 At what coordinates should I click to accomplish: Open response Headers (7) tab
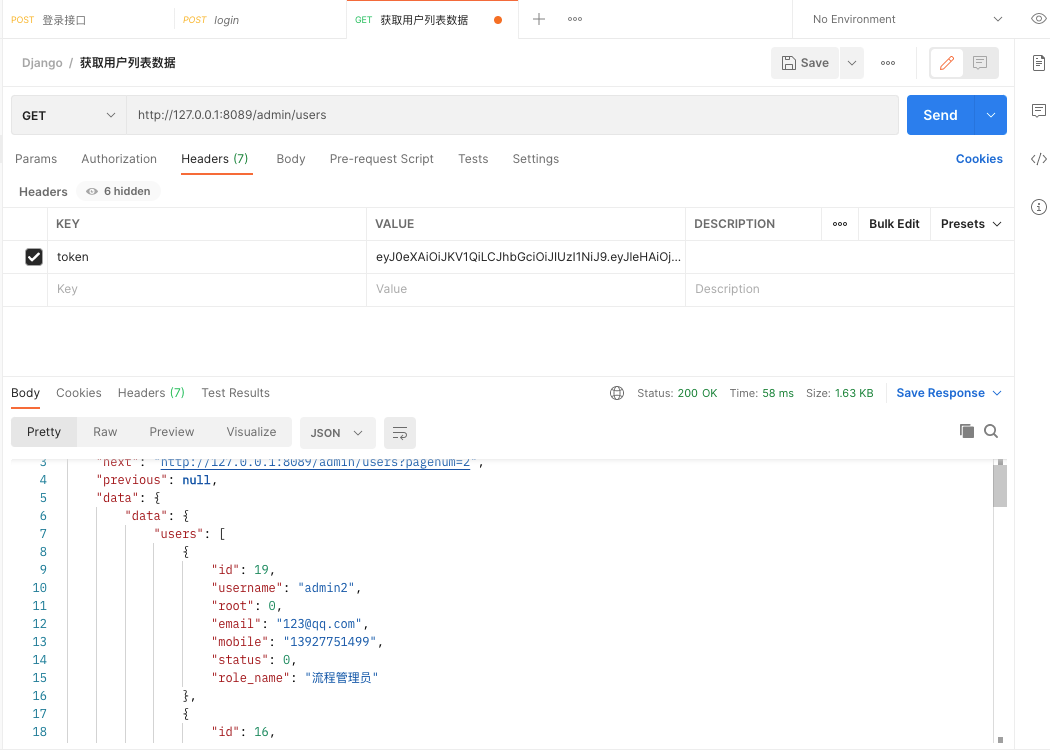pos(151,393)
